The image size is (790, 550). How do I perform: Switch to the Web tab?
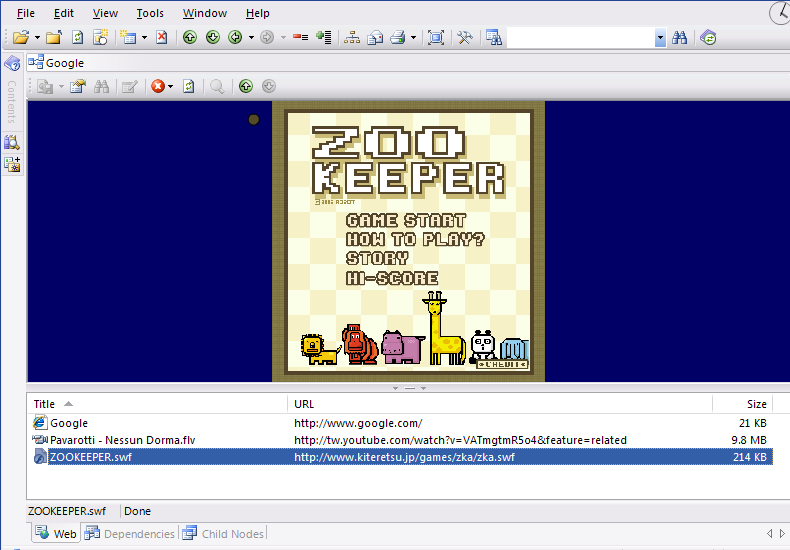(56, 533)
